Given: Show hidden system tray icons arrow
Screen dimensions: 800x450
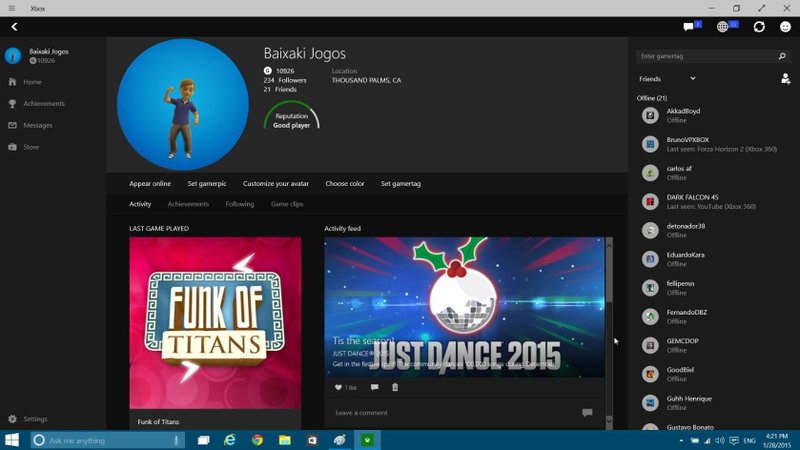Looking at the screenshot, I should click(681, 440).
